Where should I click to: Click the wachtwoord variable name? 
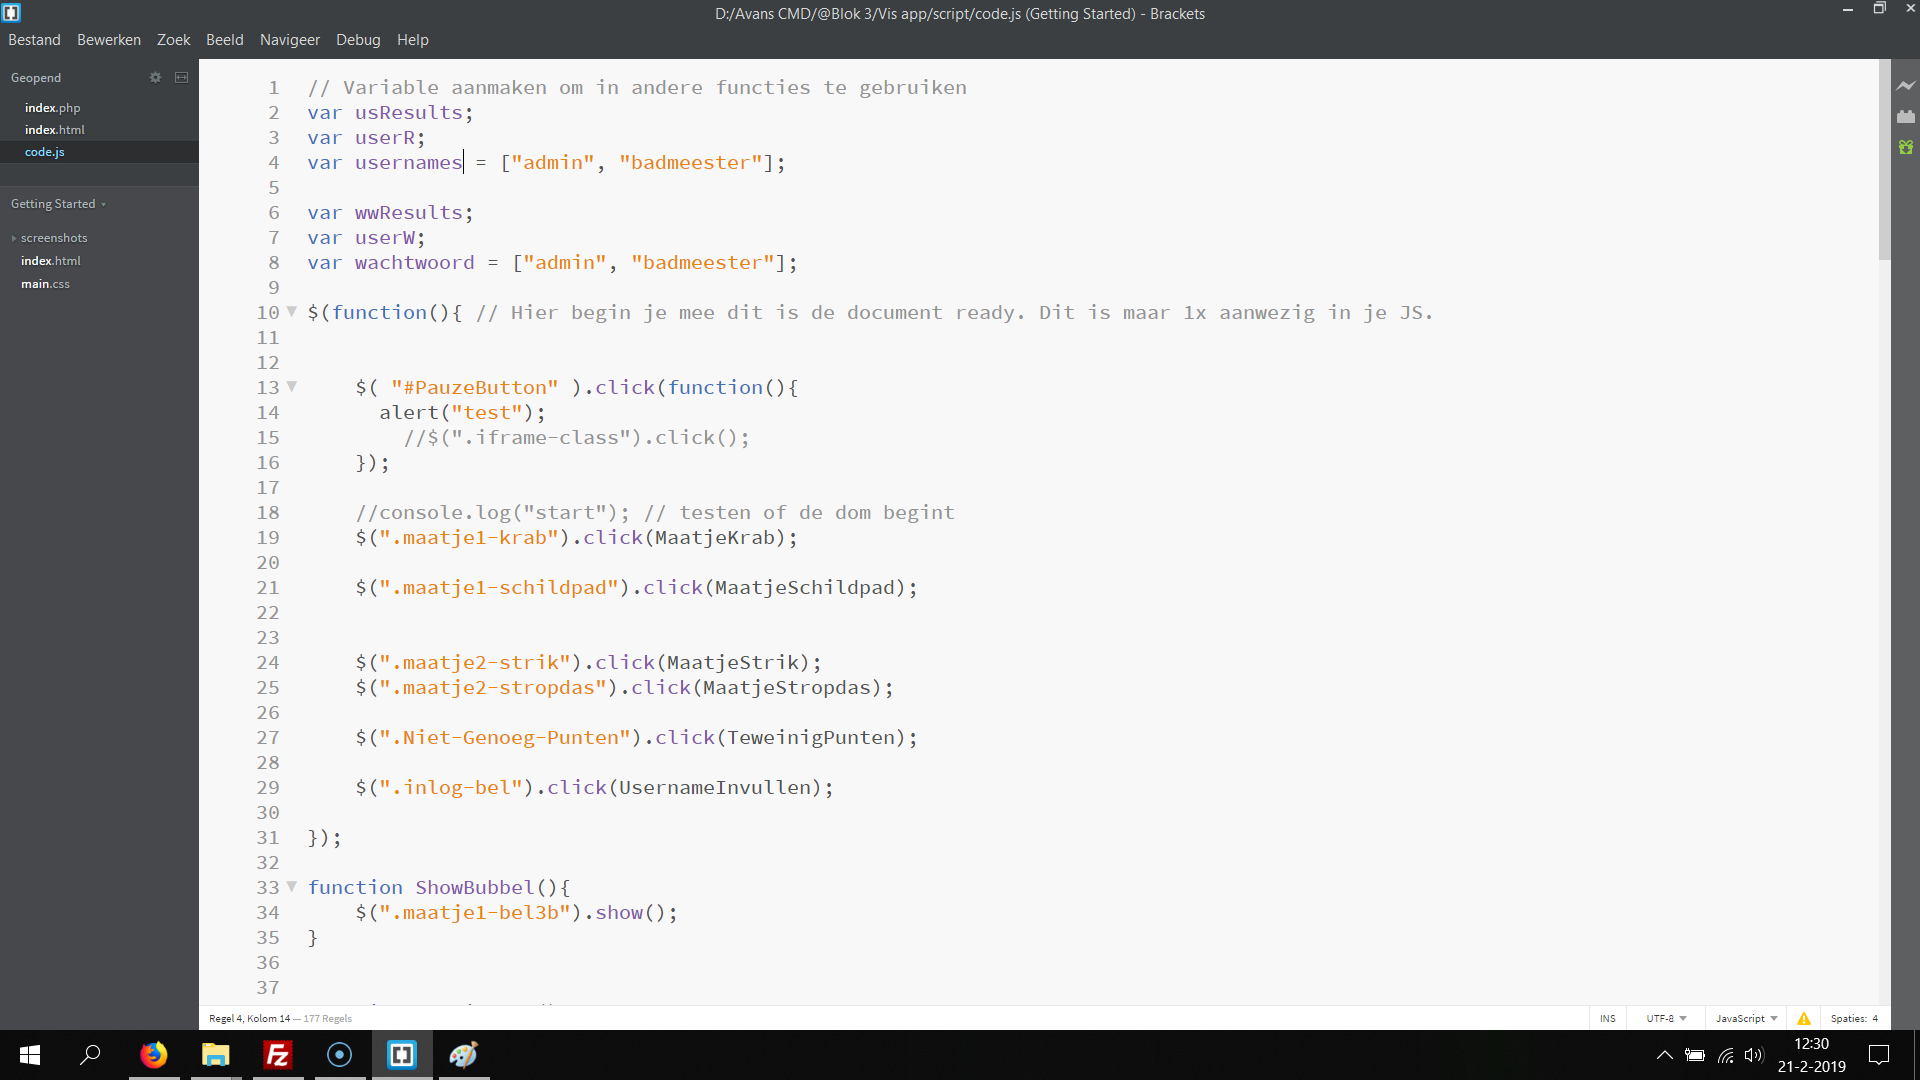coord(414,262)
